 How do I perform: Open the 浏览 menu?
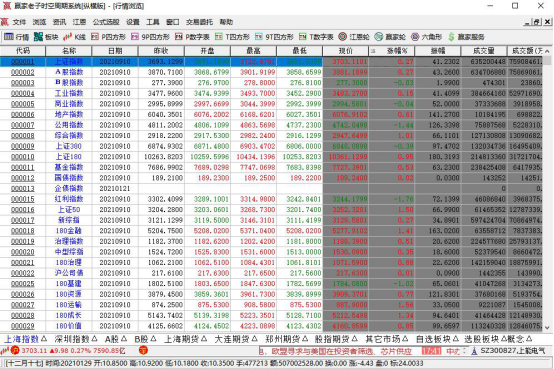pos(40,22)
